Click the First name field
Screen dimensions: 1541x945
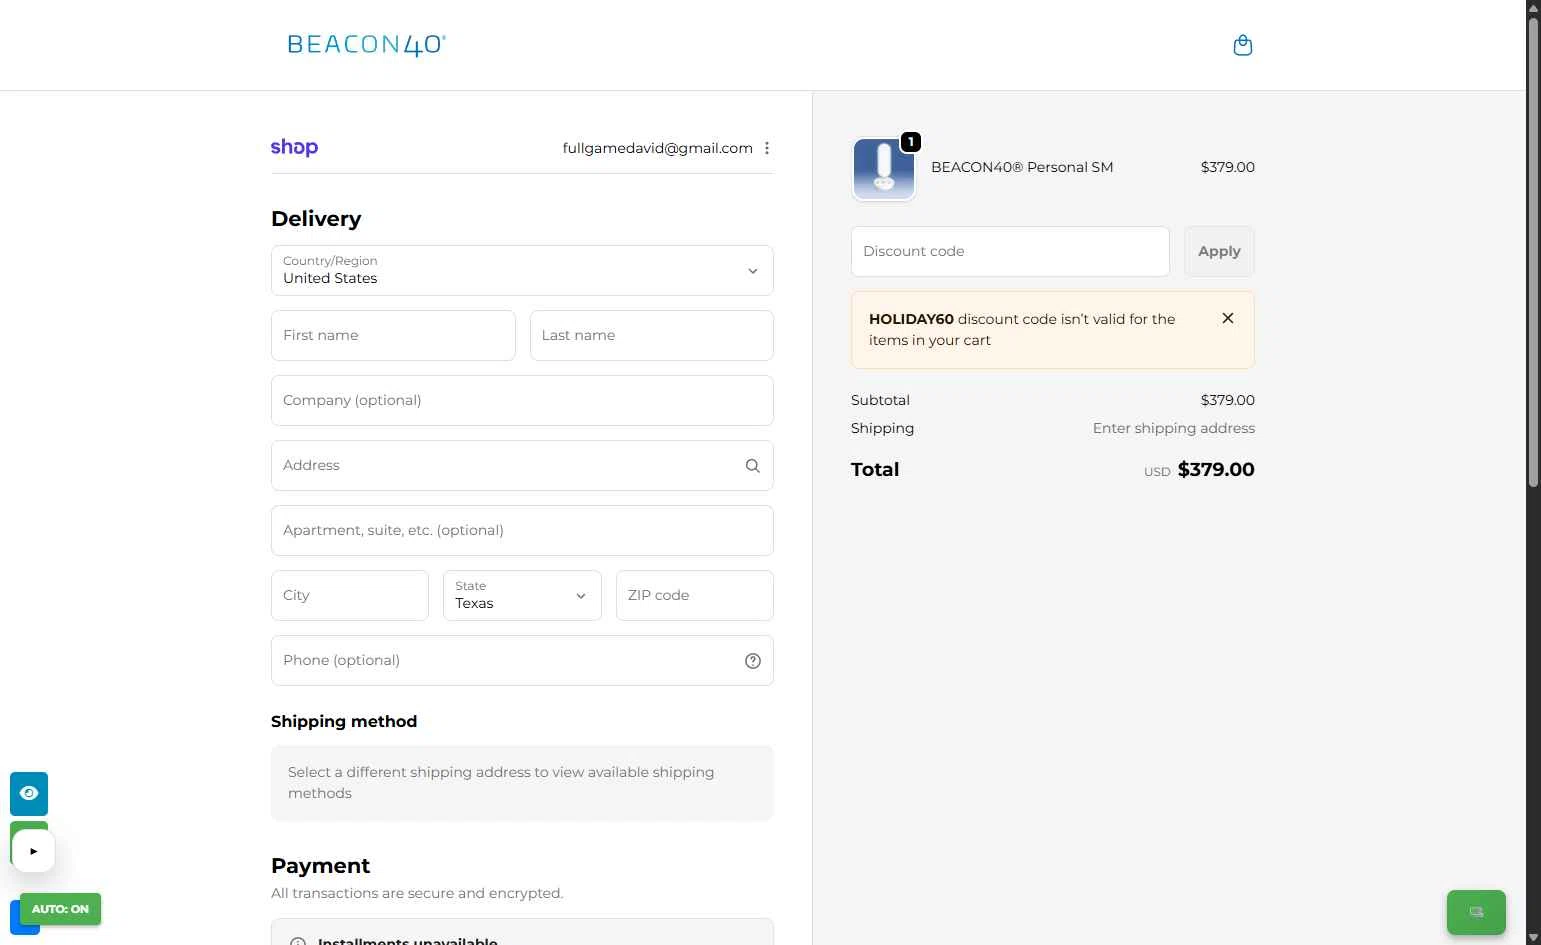[393, 335]
